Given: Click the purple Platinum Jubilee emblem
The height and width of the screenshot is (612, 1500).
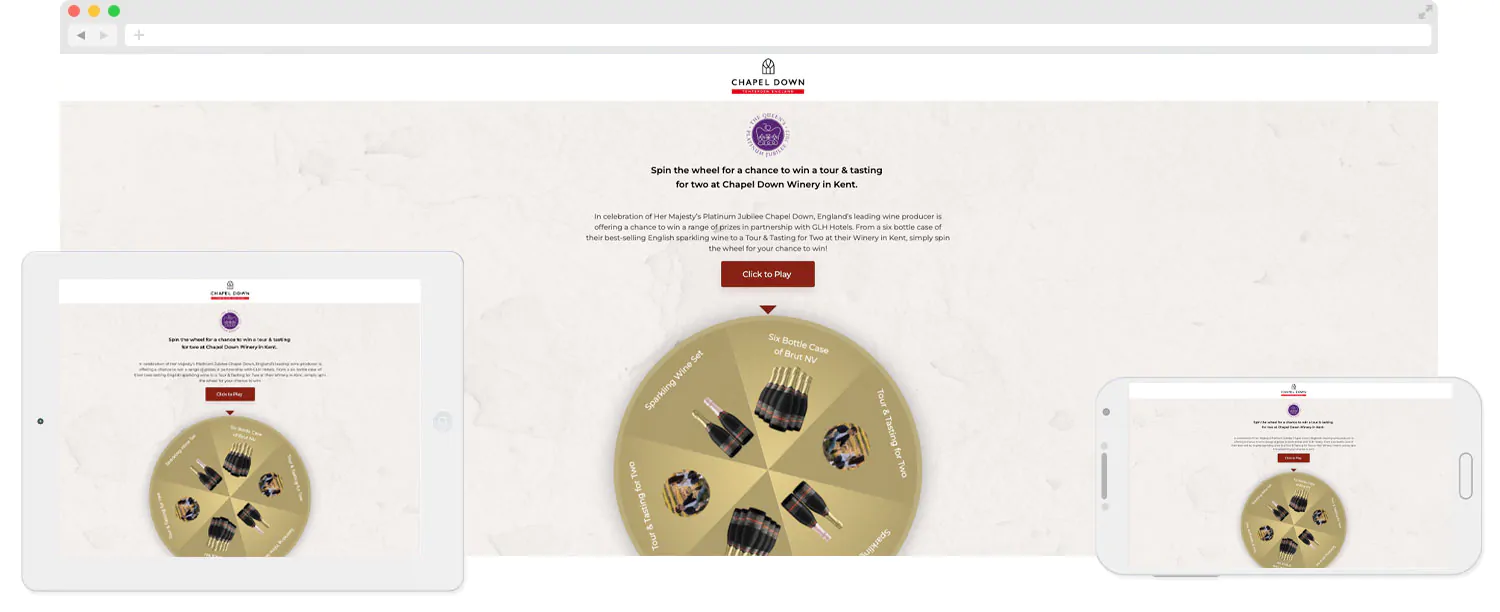Looking at the screenshot, I should [768, 135].
